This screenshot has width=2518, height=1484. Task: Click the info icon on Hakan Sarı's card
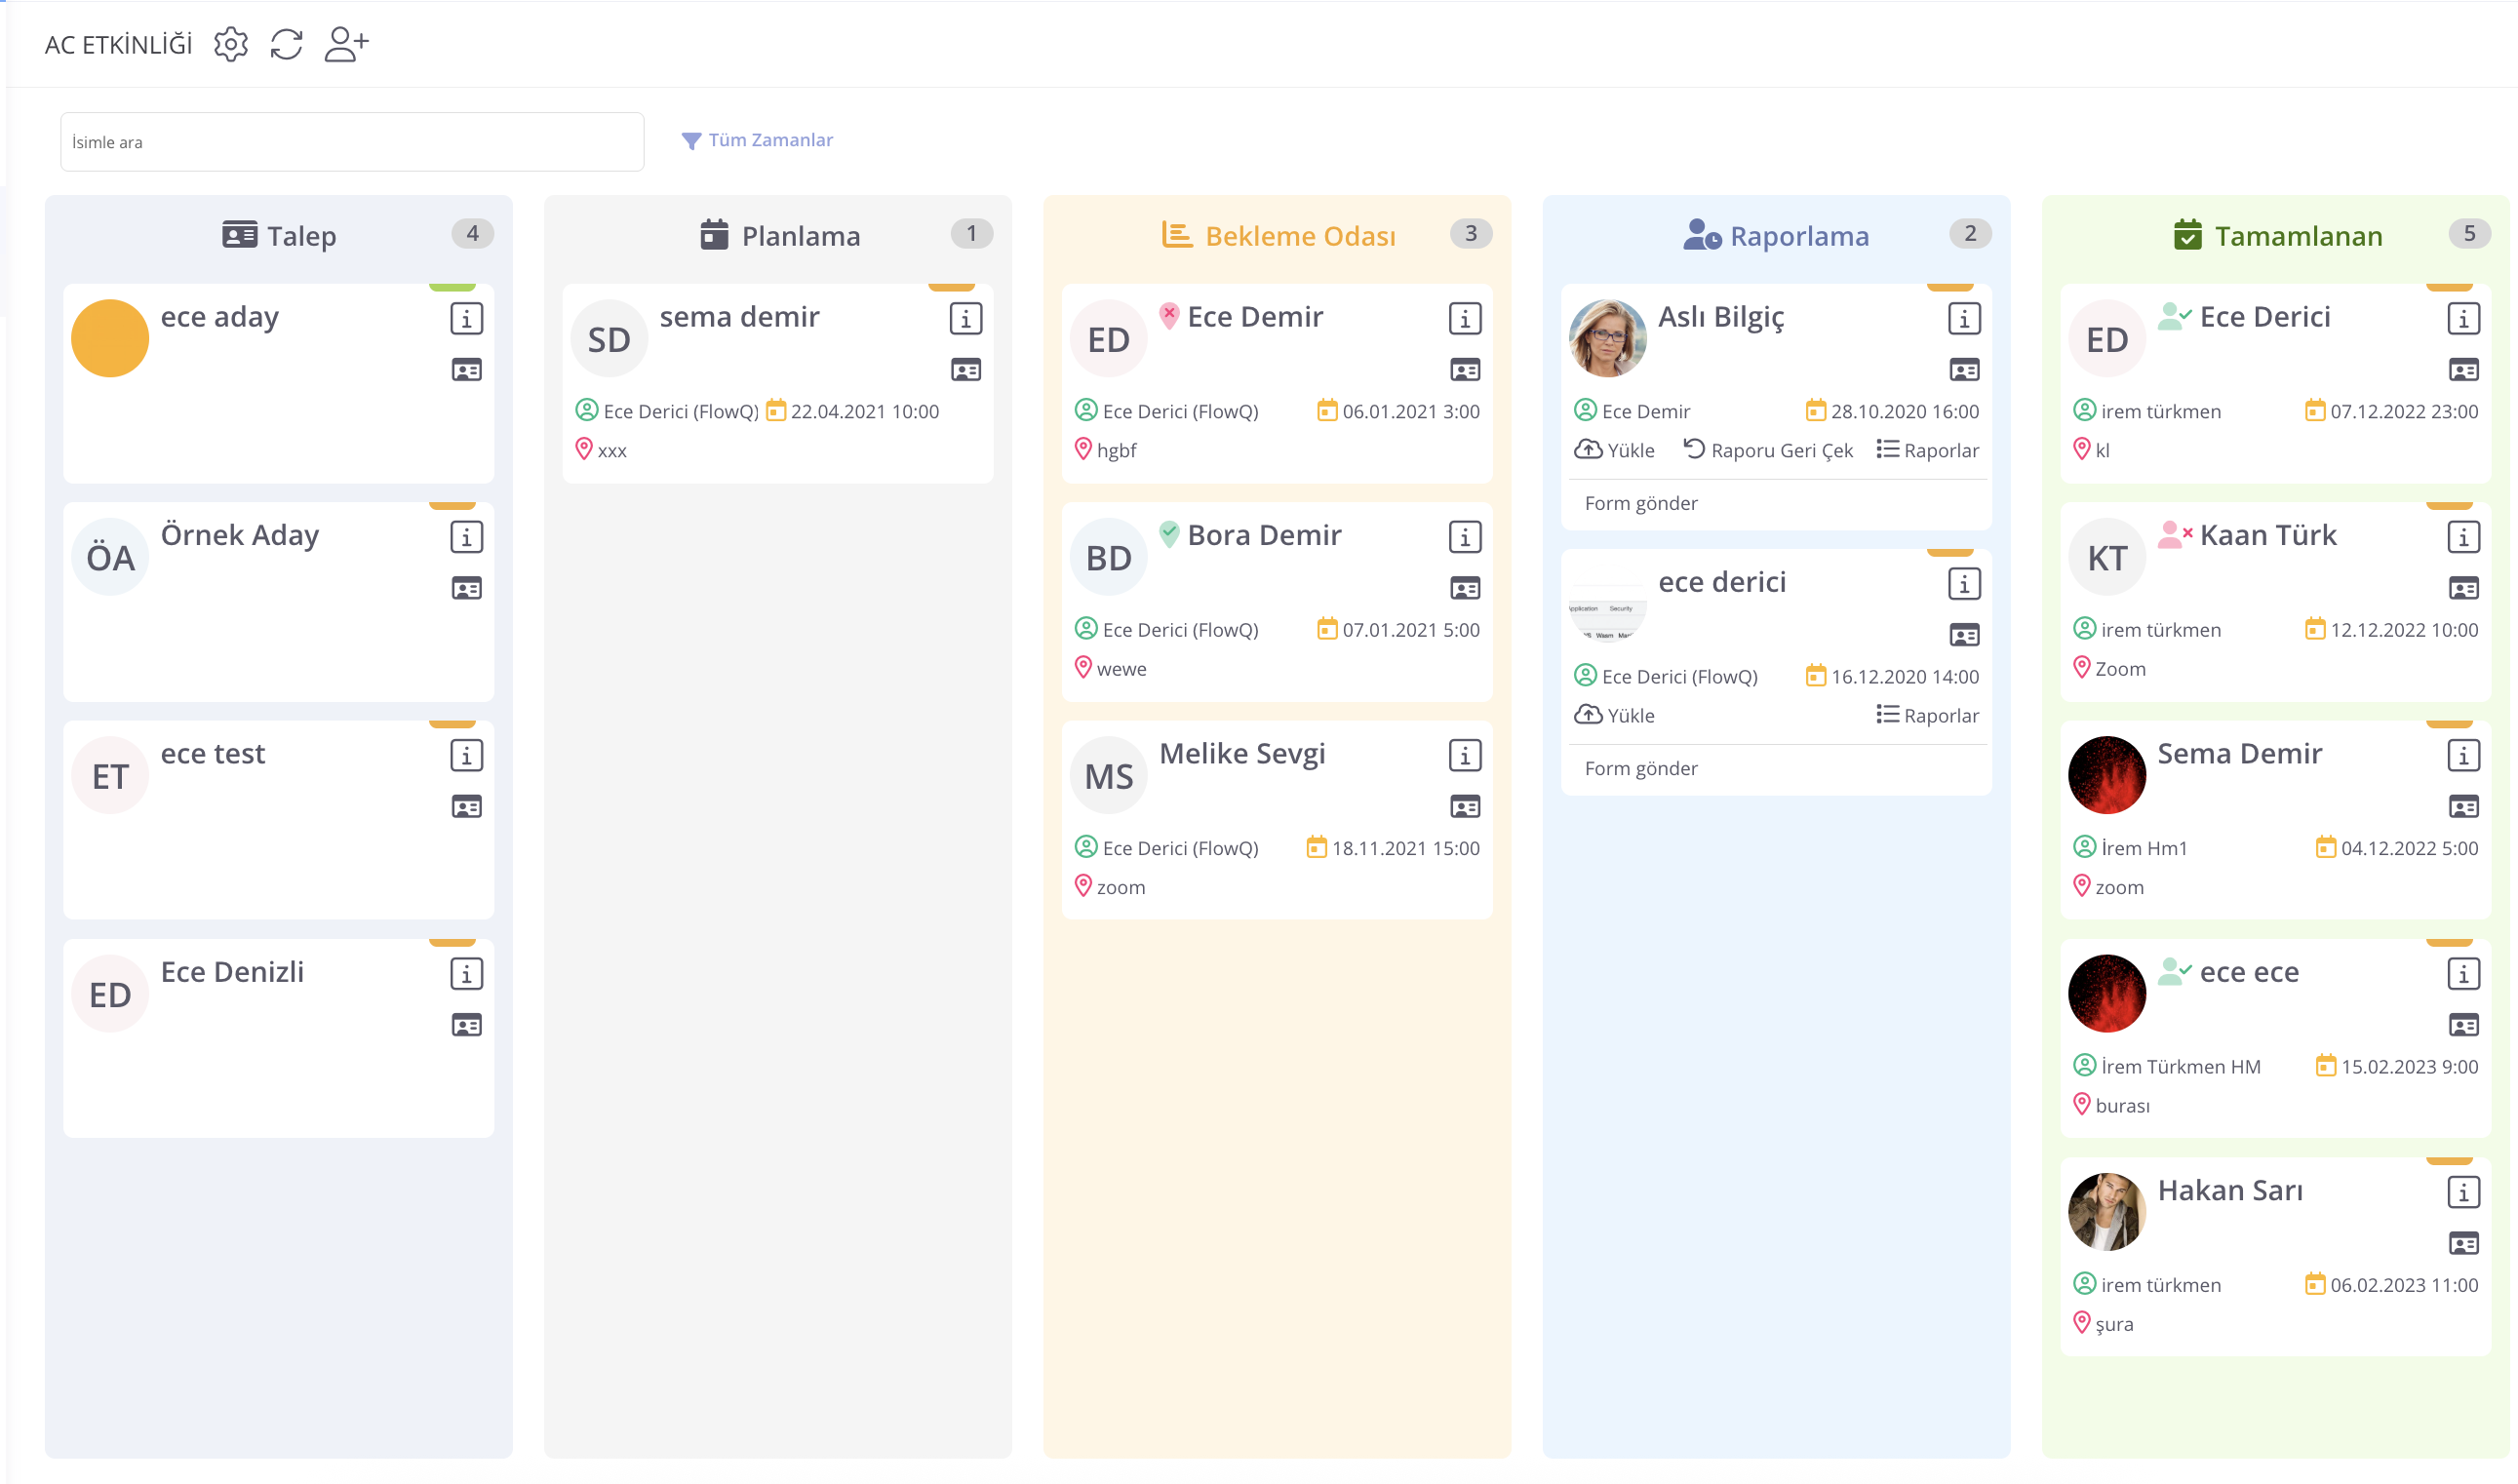click(x=2462, y=1192)
